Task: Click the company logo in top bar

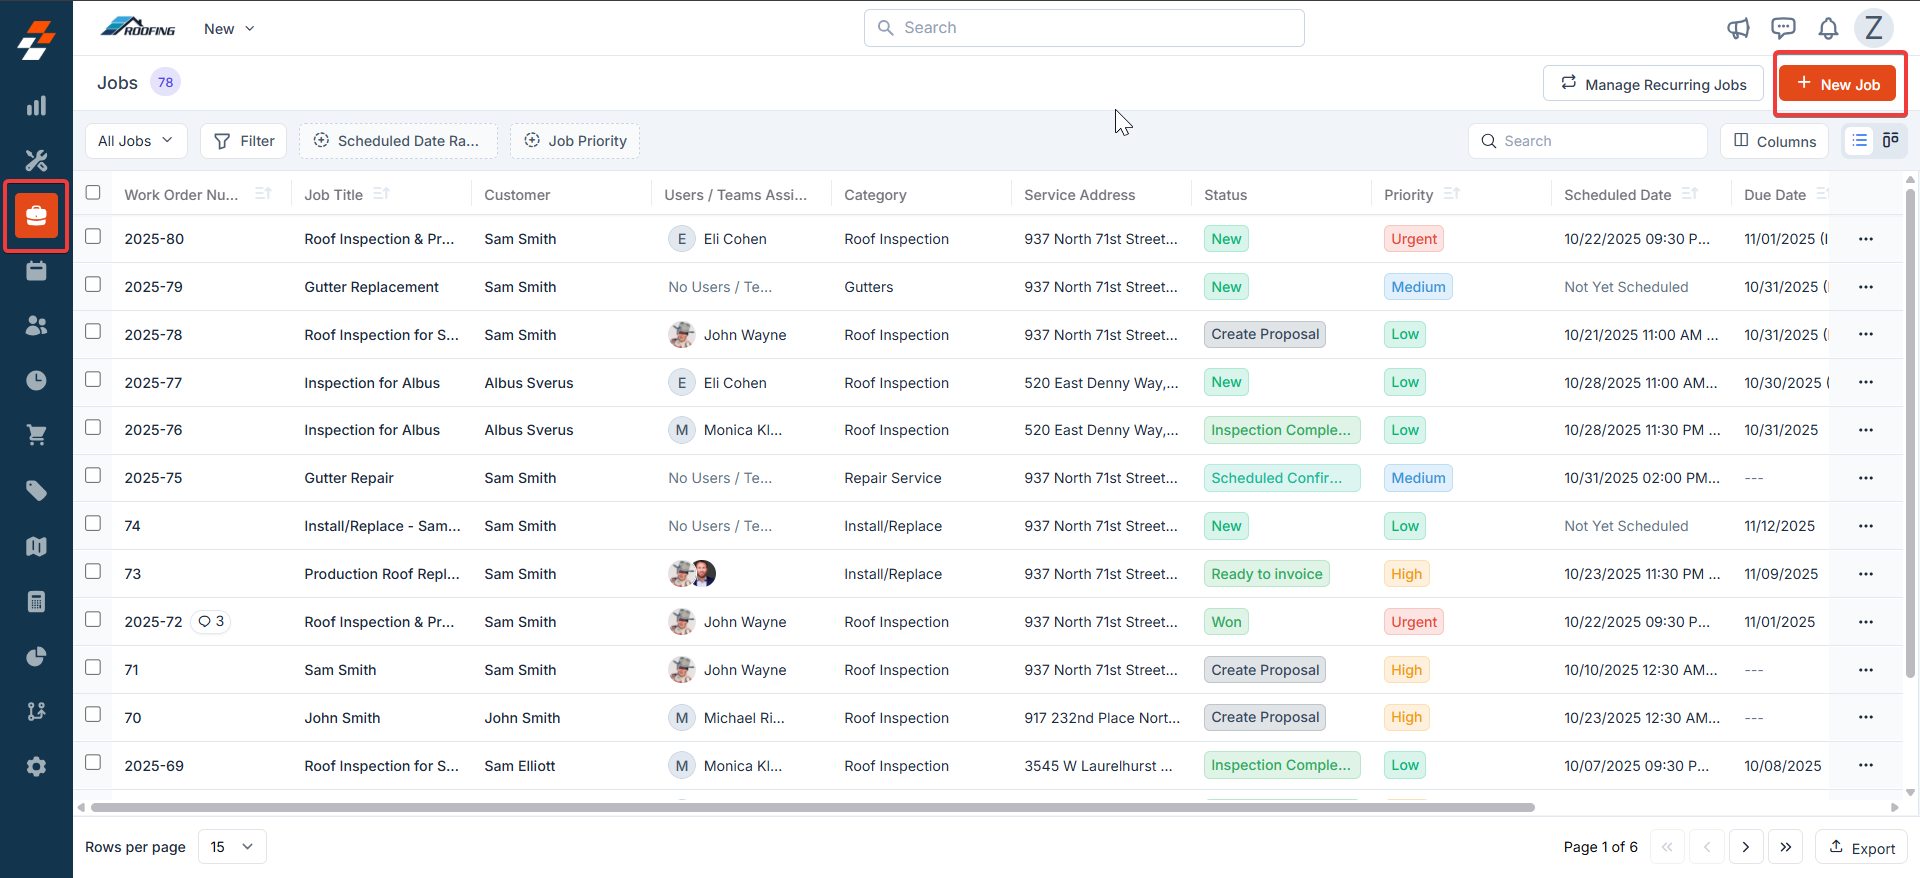Action: (138, 28)
